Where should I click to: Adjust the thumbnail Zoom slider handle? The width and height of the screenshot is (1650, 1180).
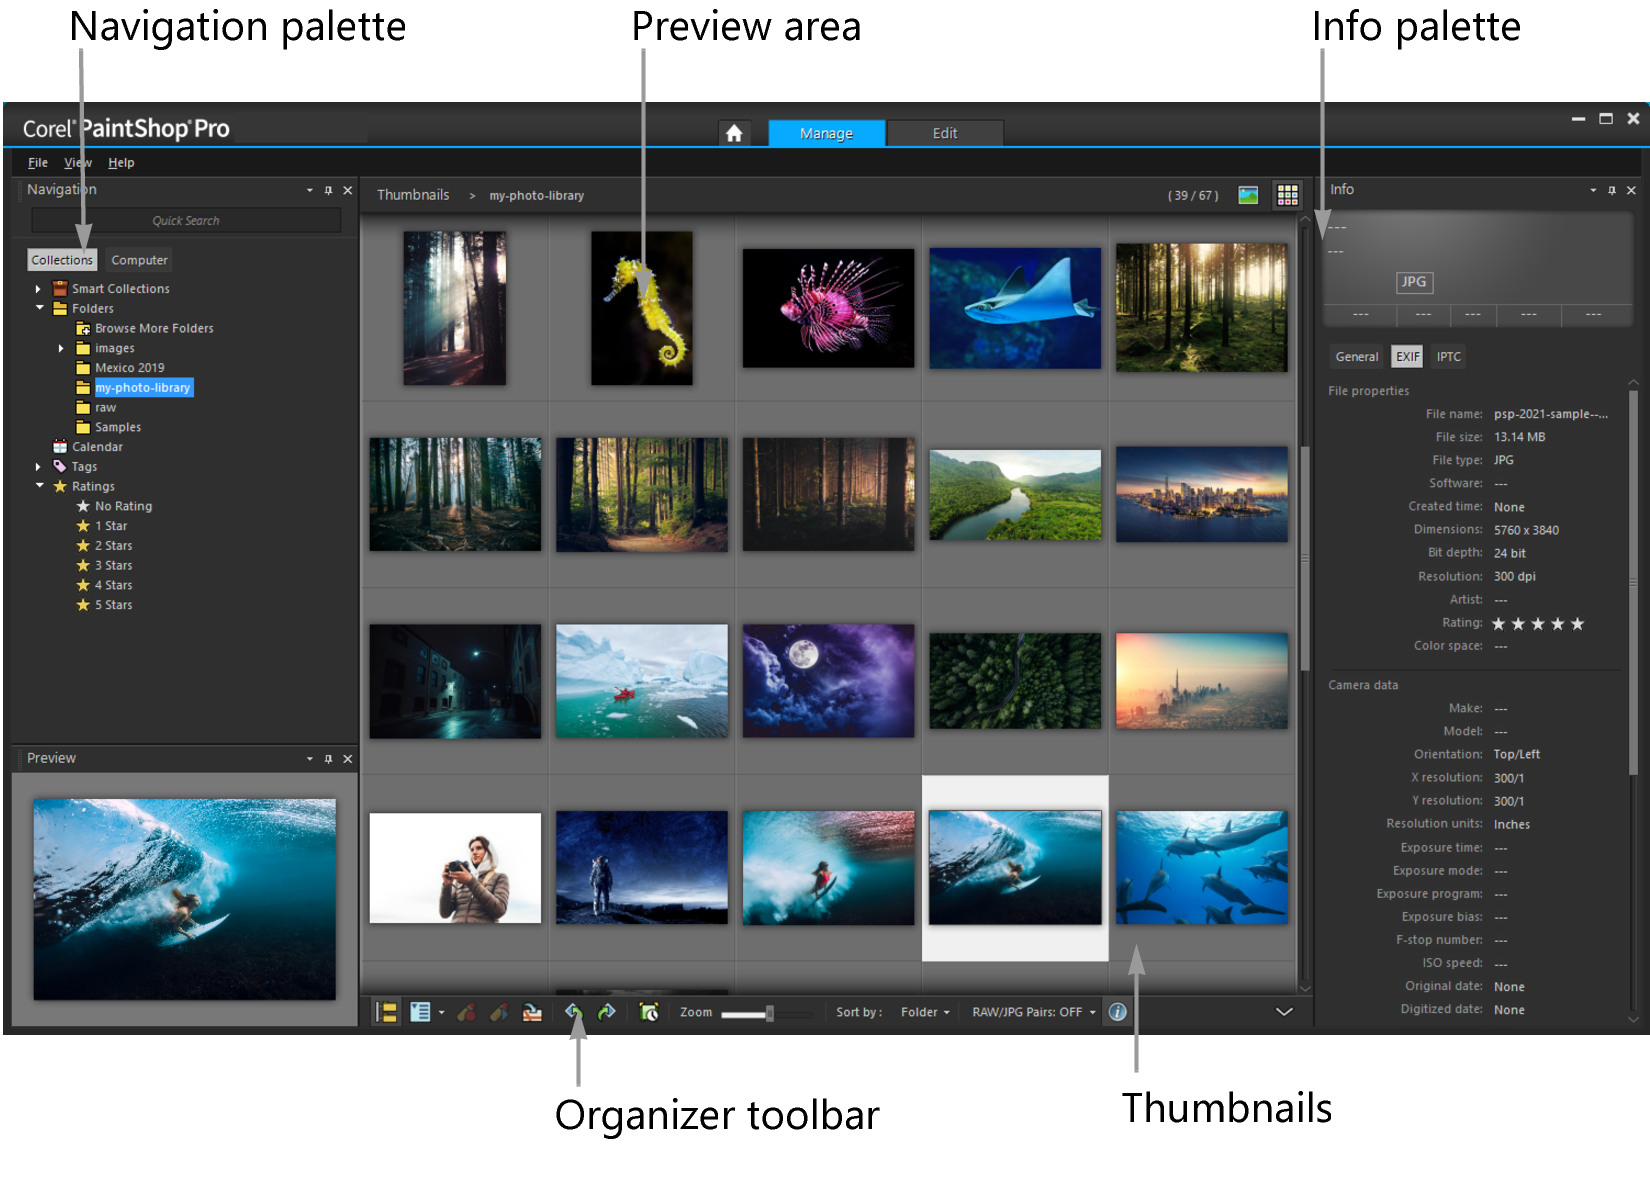(769, 1013)
